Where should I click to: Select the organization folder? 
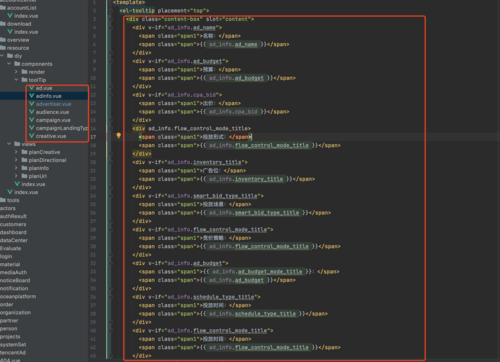coord(15,312)
